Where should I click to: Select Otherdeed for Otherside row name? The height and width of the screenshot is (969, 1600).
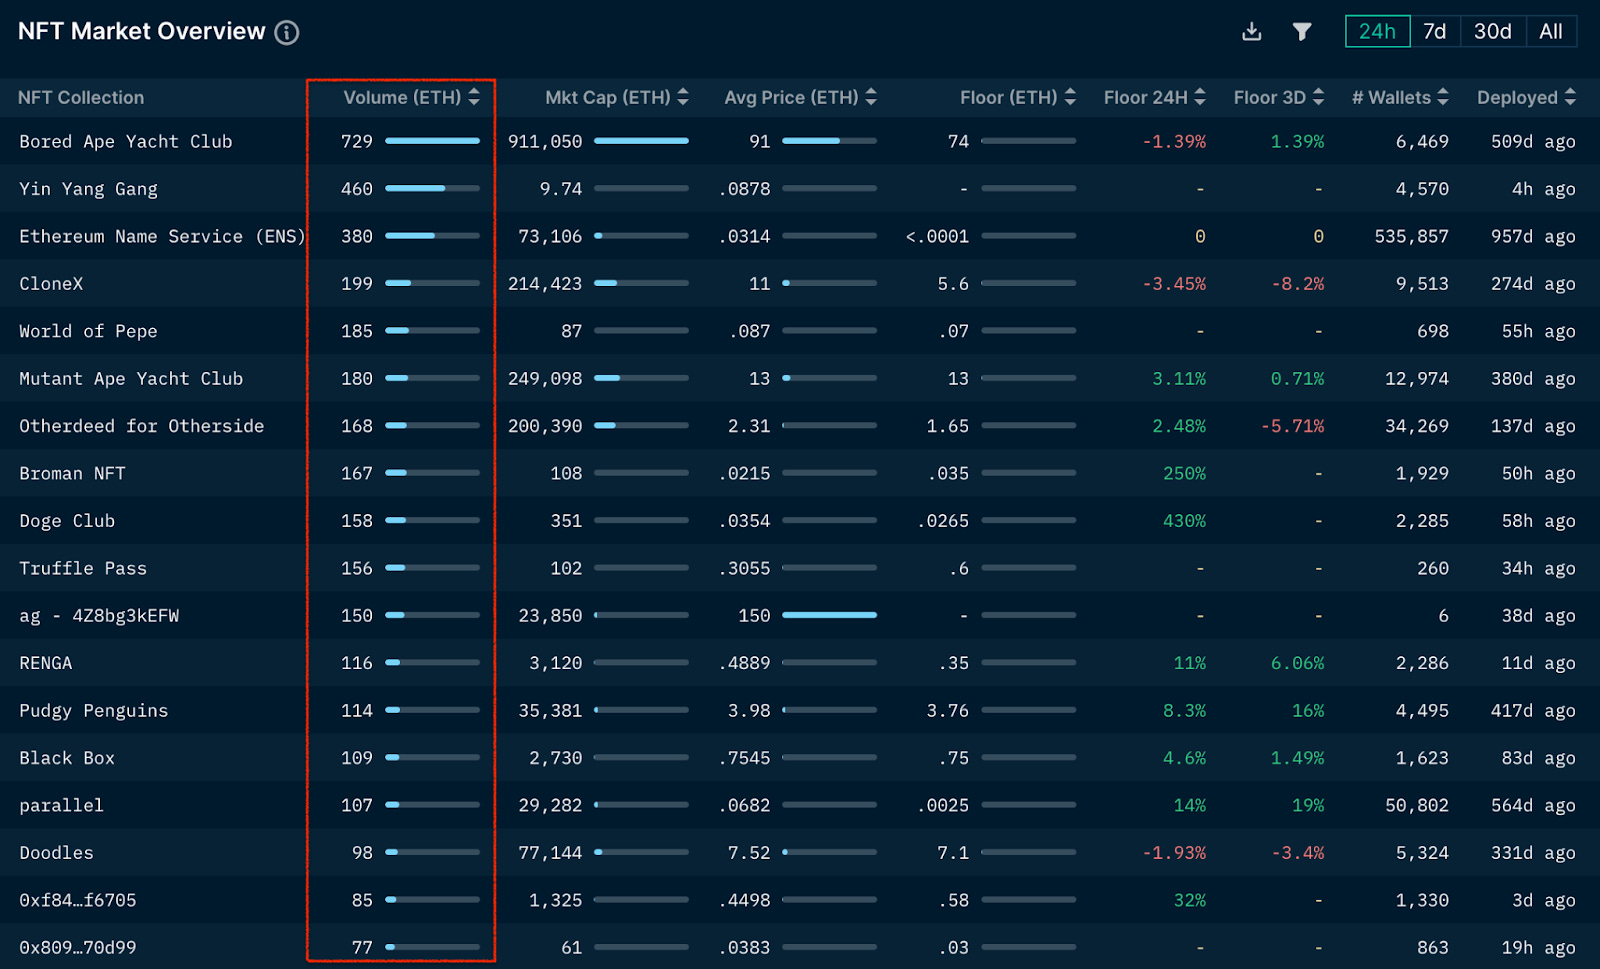[x=141, y=426]
